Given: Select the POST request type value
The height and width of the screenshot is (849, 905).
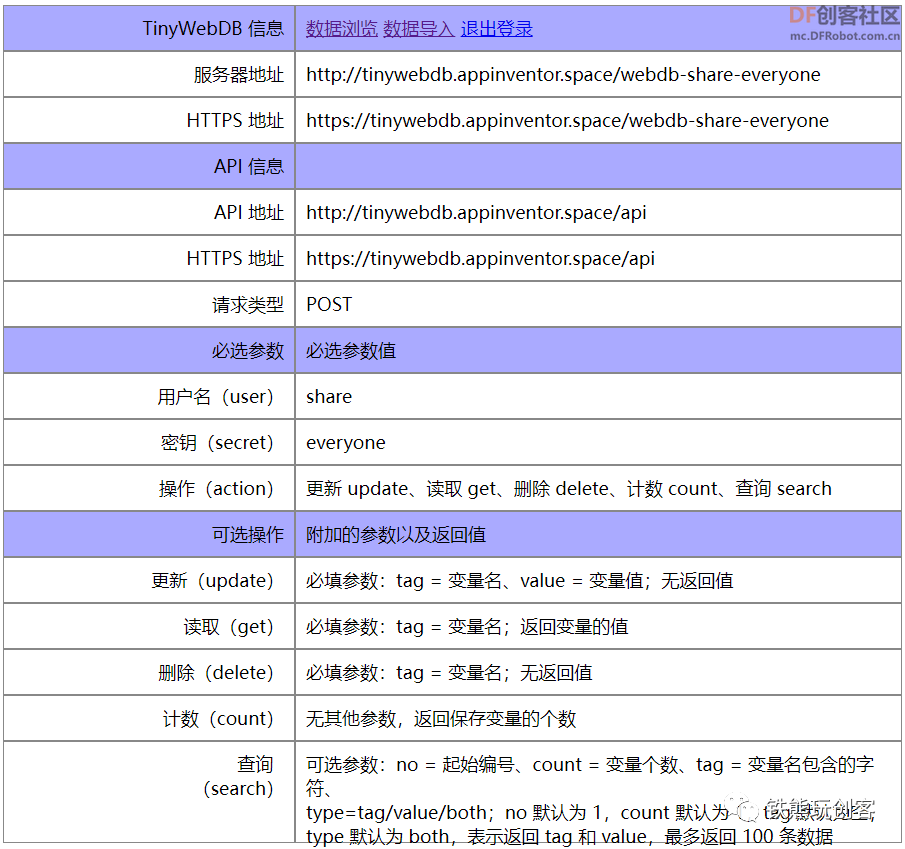Looking at the screenshot, I should click(328, 304).
